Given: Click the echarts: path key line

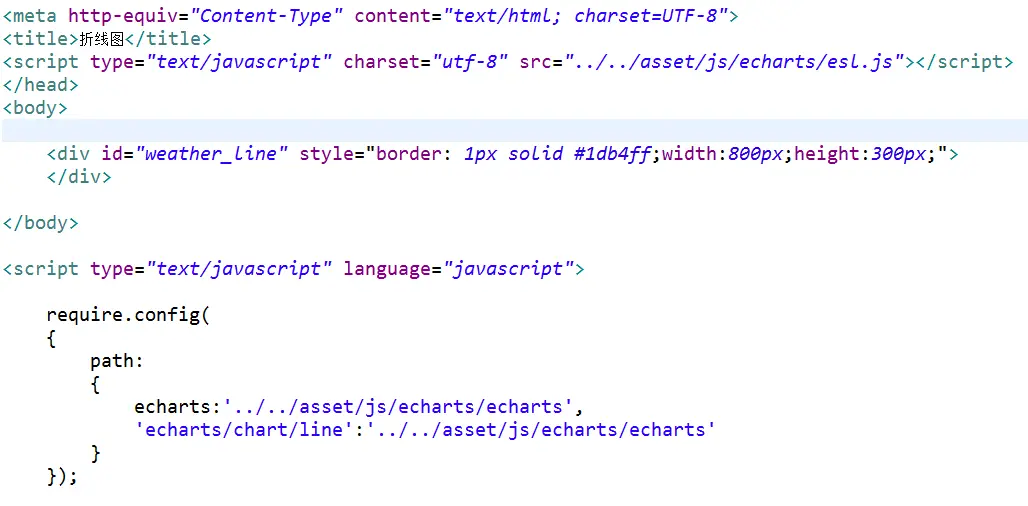Looking at the screenshot, I should click(x=359, y=407).
